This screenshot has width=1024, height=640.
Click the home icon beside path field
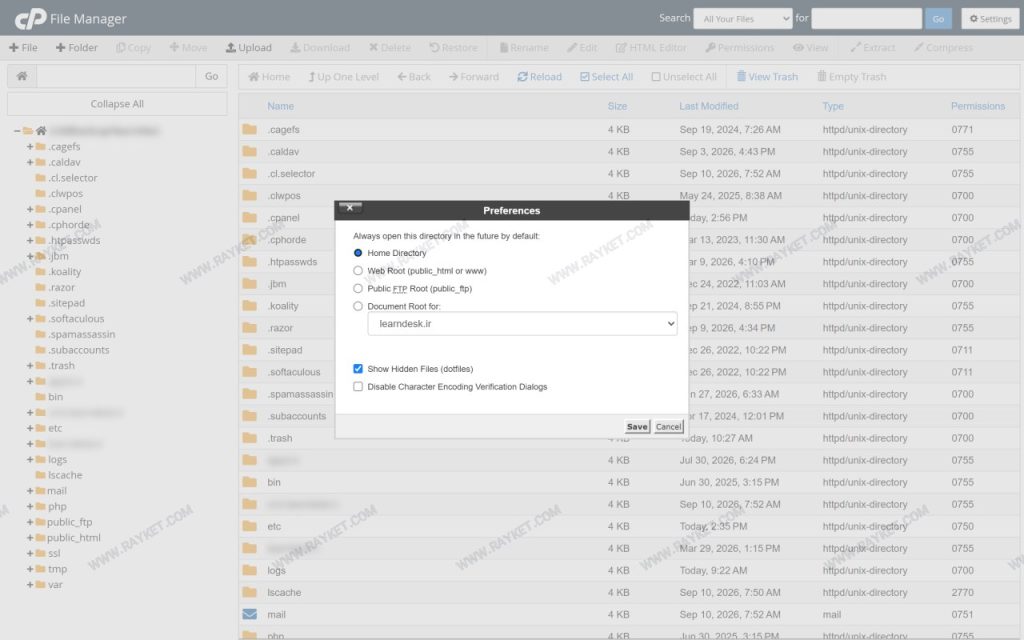point(22,76)
